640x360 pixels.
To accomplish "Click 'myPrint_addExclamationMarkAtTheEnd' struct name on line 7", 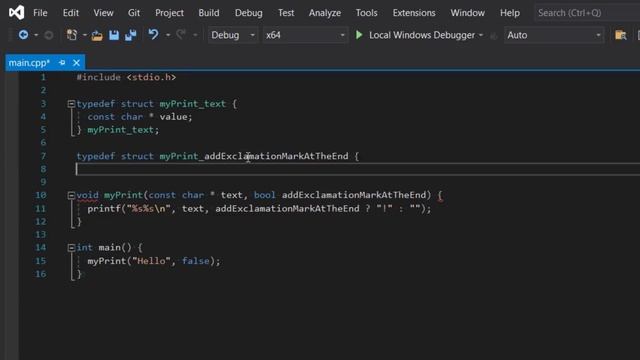I will point(254,156).
